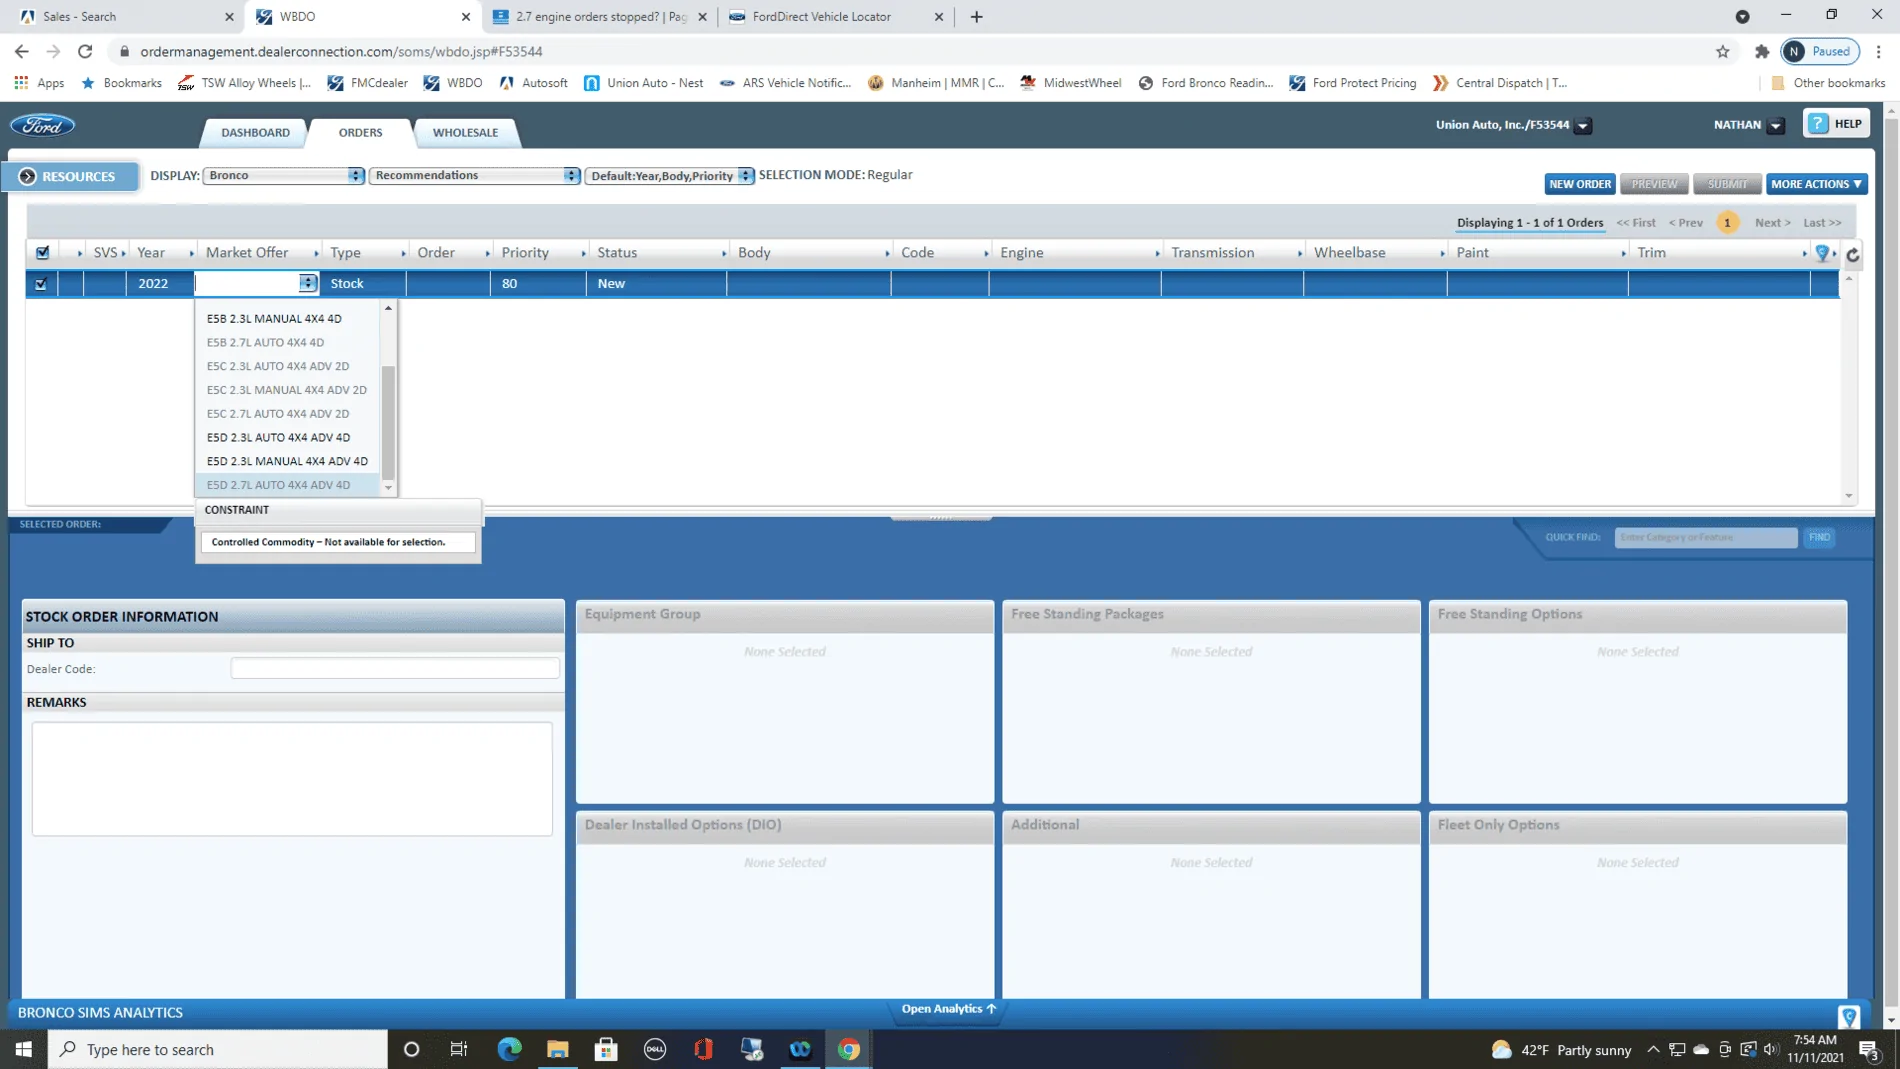Click the Remarks text area
The width and height of the screenshot is (1900, 1069).
292,779
